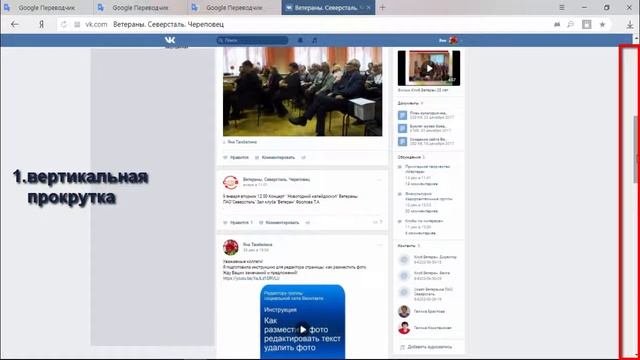This screenshot has width=640, height=360.
Task: Click the VK logo in the header
Action: (170, 40)
